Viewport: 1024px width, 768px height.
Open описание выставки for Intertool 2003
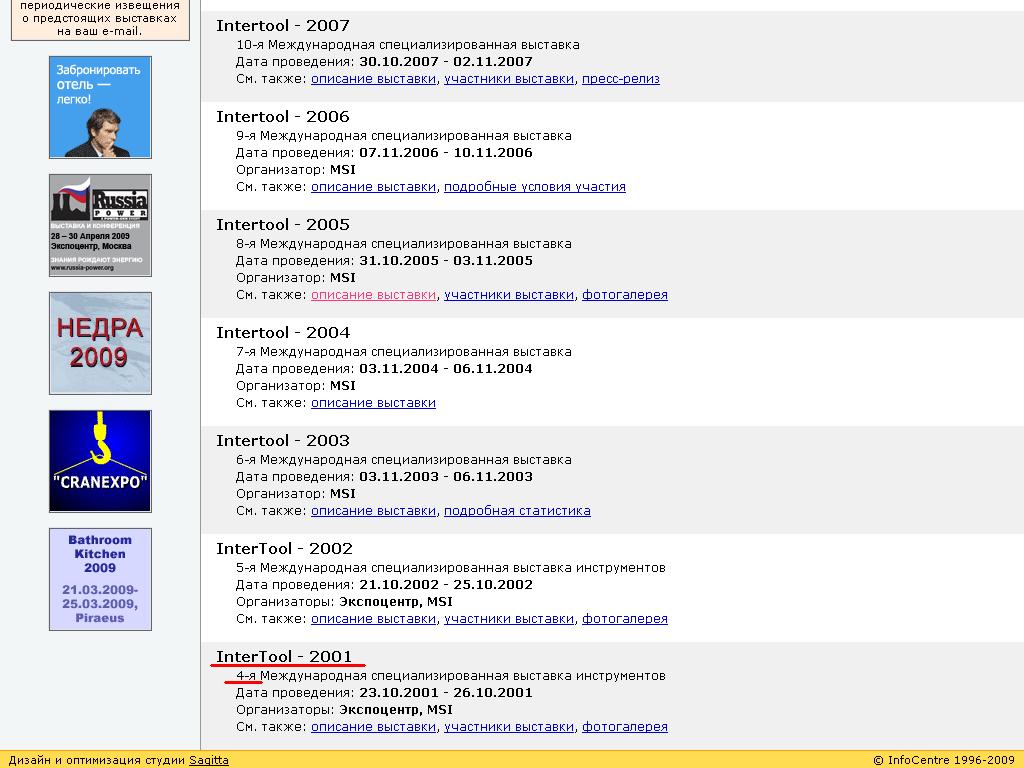coord(374,511)
